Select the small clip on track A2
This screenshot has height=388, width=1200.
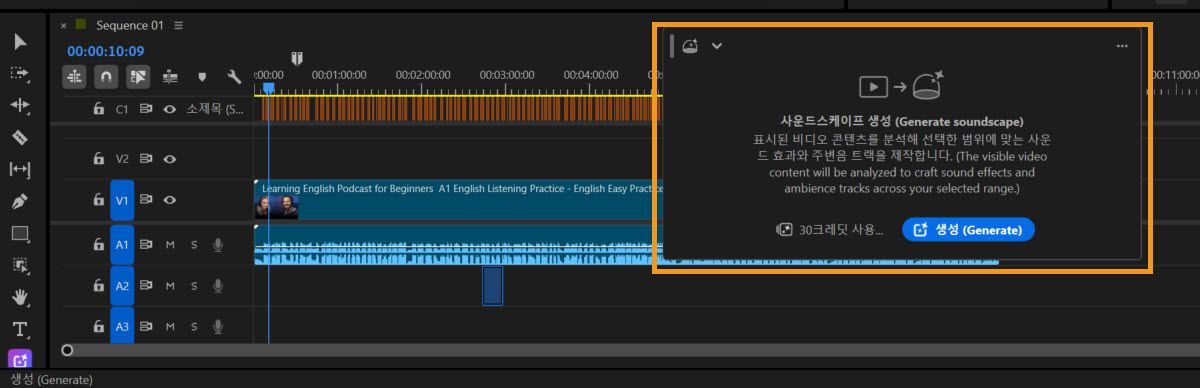pos(492,286)
